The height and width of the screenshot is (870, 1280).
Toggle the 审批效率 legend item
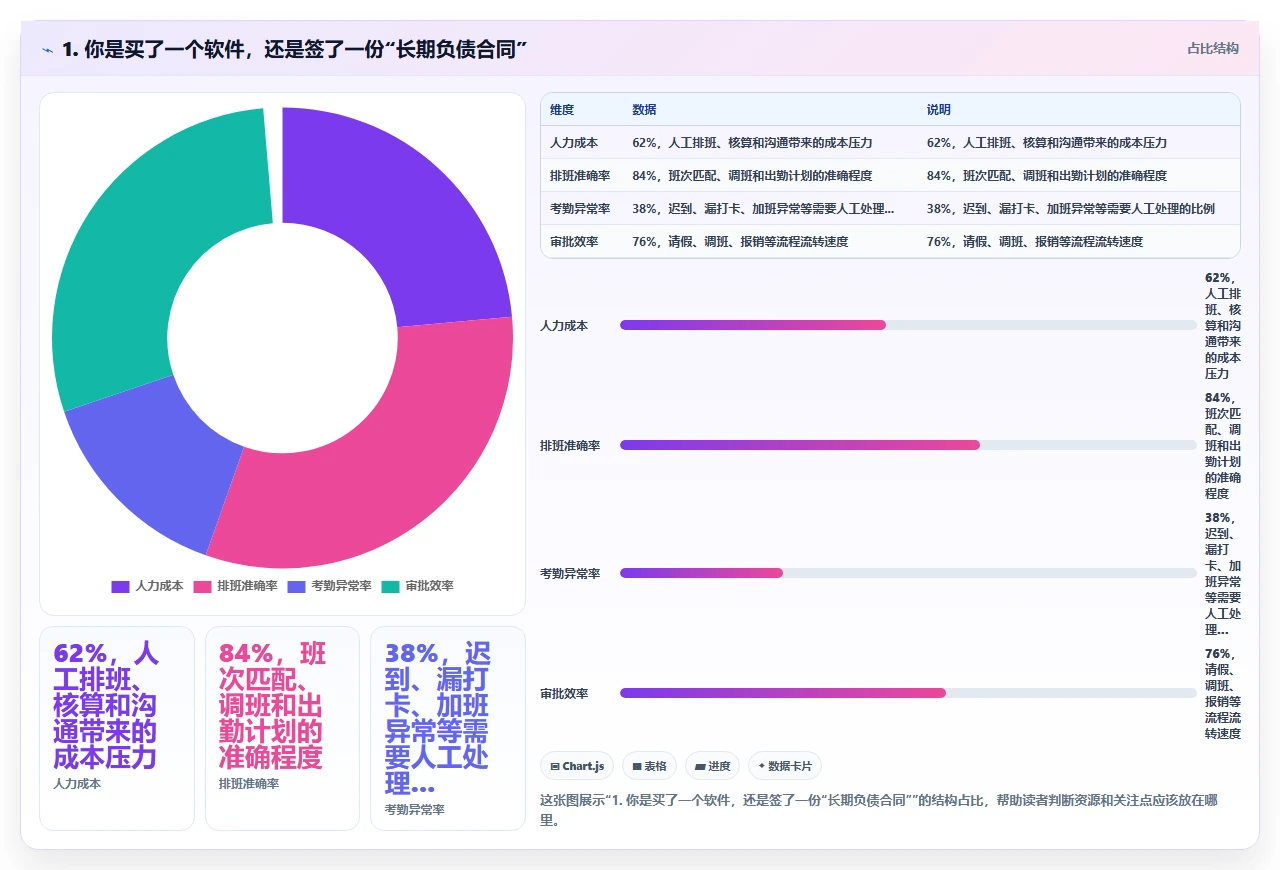tap(417, 586)
